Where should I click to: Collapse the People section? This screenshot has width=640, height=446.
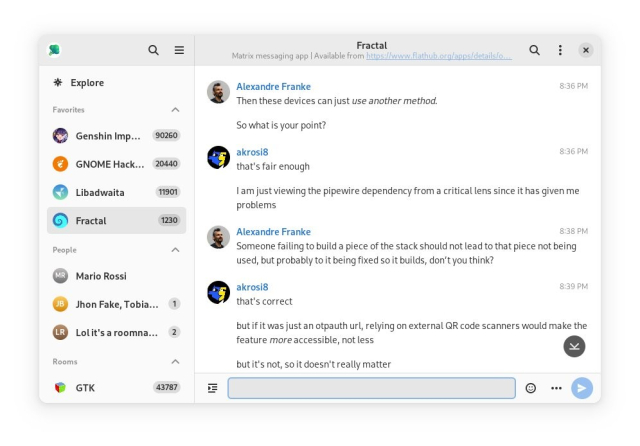coord(175,250)
